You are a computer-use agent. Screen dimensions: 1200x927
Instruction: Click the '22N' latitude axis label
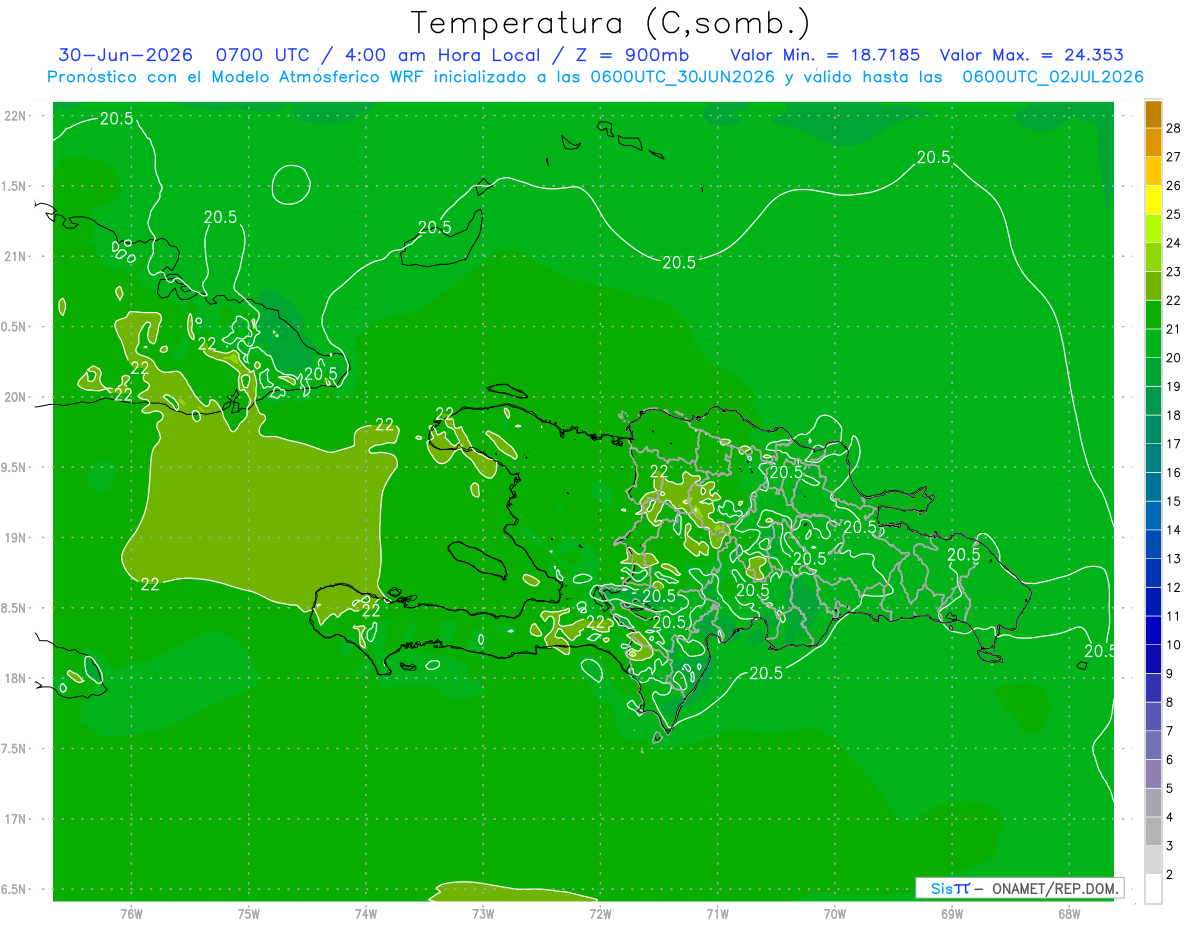(x=15, y=116)
